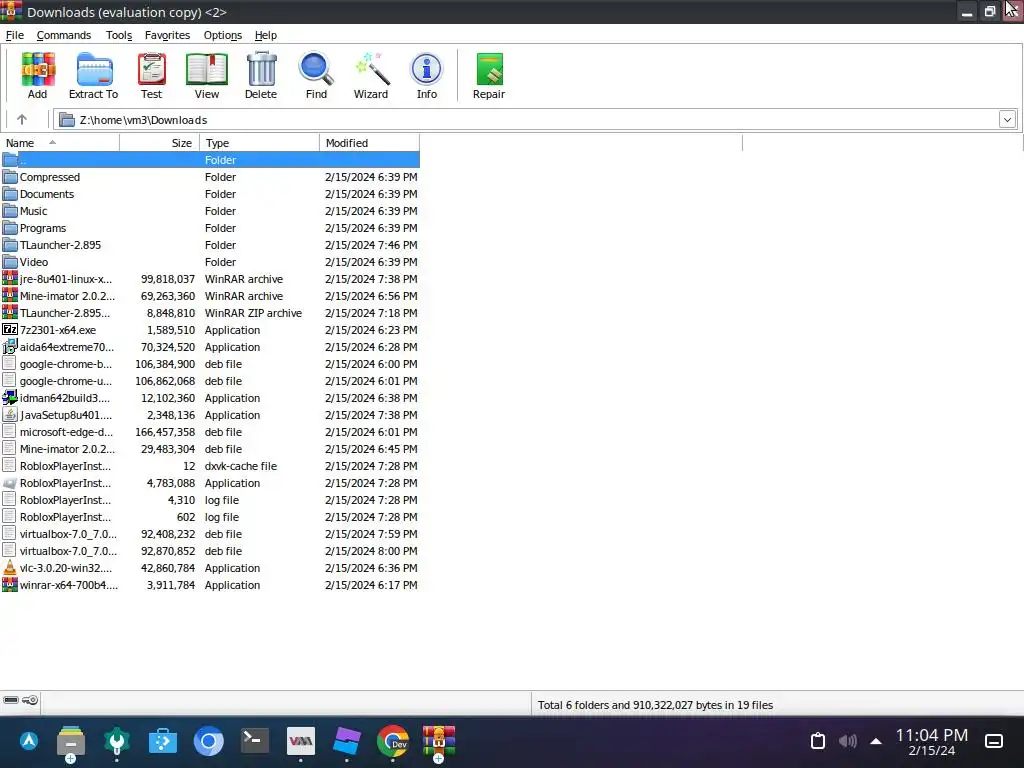Select the RobloxPlayerInst dxvk-cache file row

(210, 466)
